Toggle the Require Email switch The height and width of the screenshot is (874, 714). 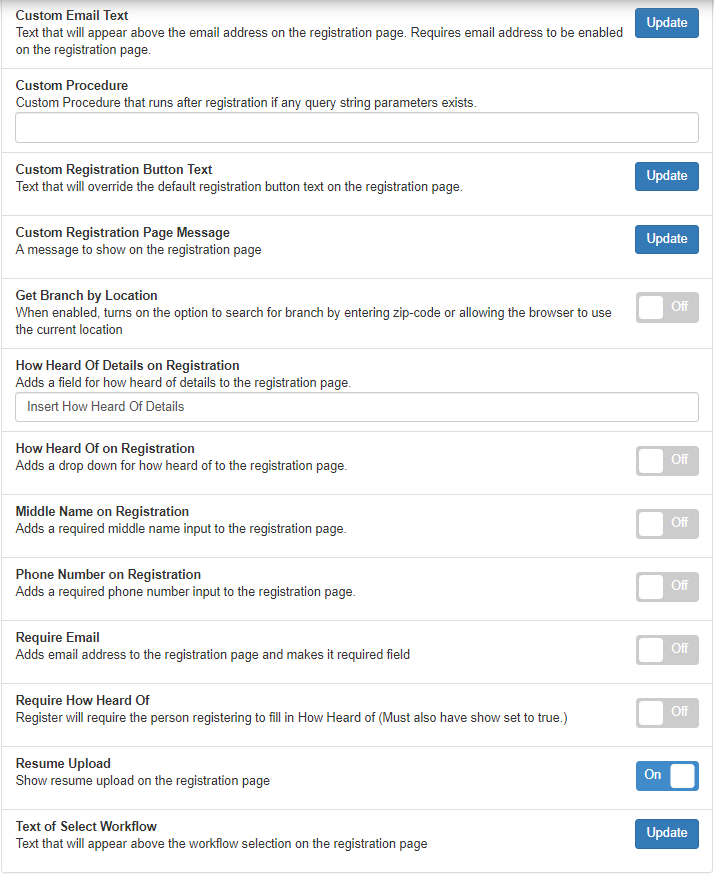(667, 649)
